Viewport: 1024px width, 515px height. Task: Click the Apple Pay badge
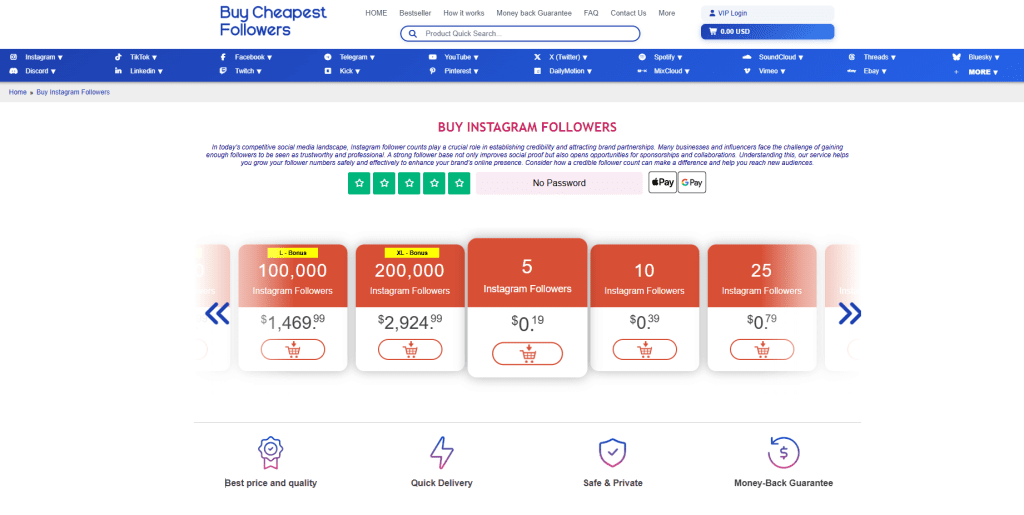(x=662, y=183)
